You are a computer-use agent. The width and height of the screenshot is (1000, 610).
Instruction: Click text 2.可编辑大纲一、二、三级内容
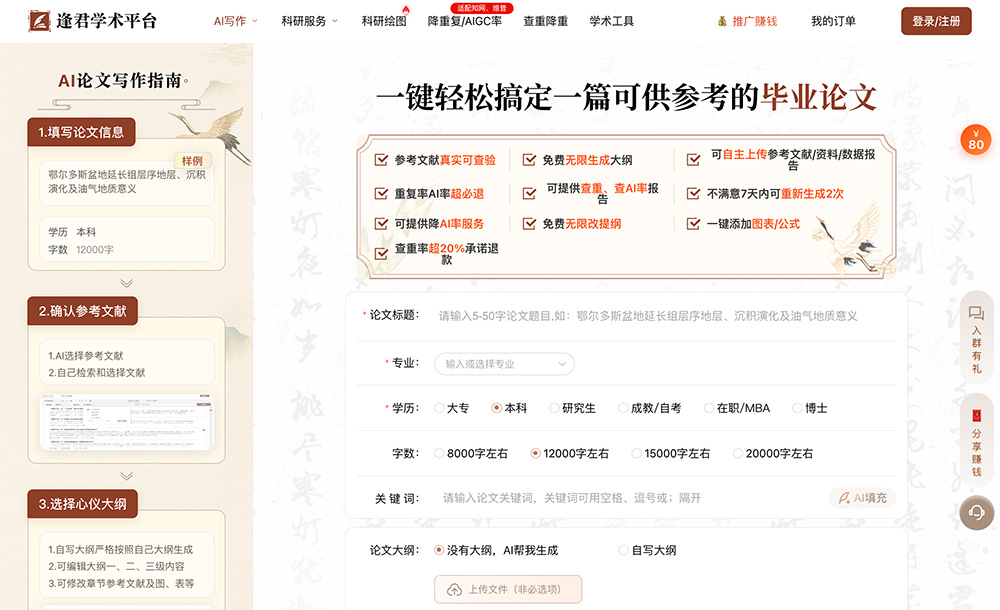pos(116,566)
